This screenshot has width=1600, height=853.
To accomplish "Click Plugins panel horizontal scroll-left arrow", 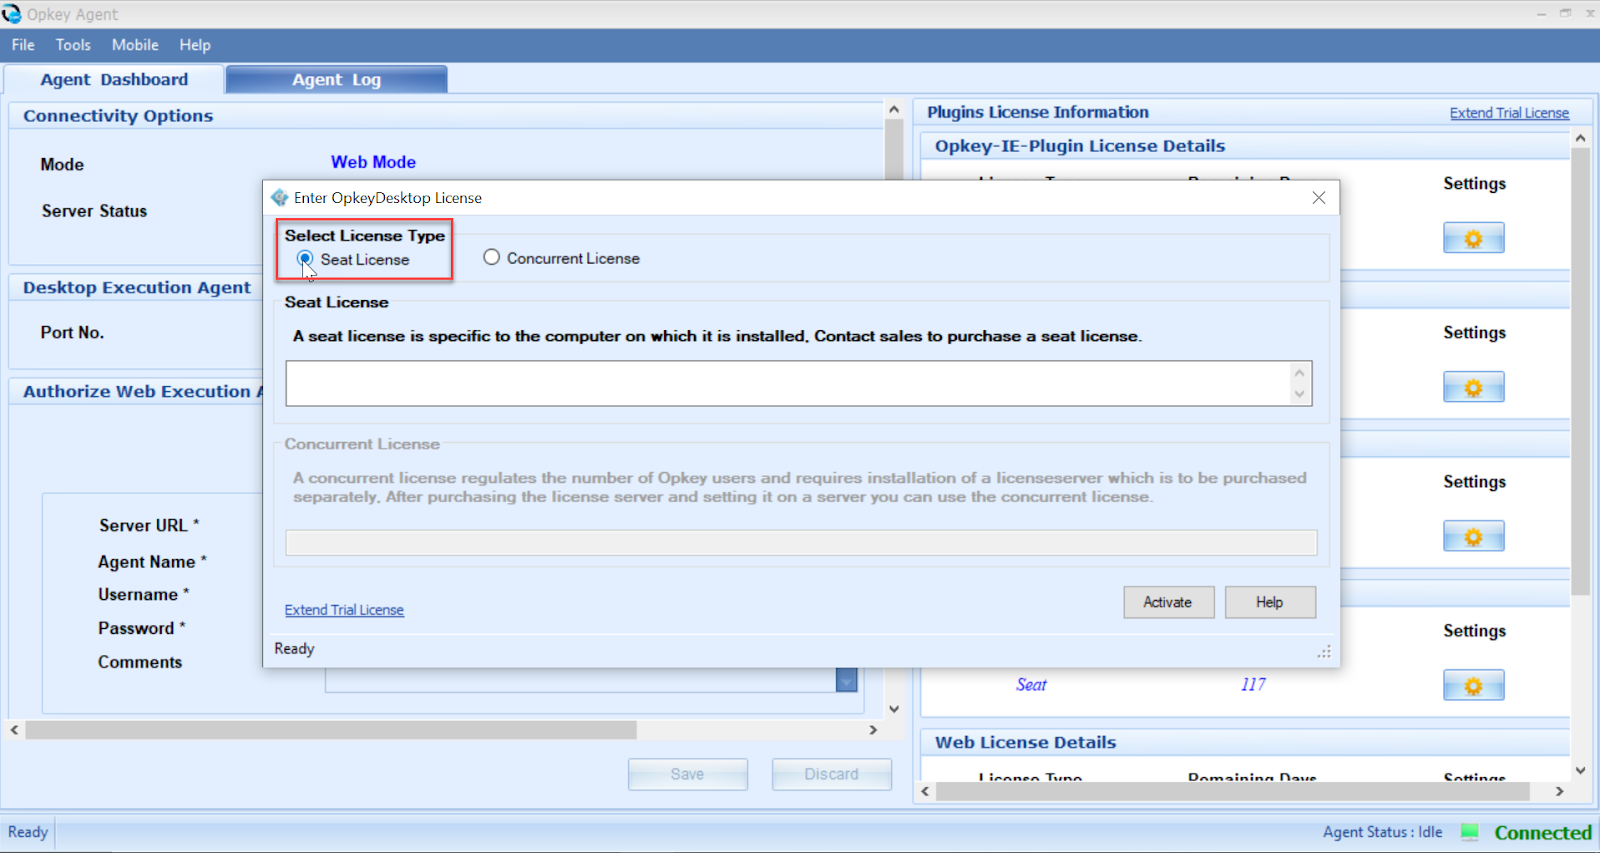I will [925, 791].
